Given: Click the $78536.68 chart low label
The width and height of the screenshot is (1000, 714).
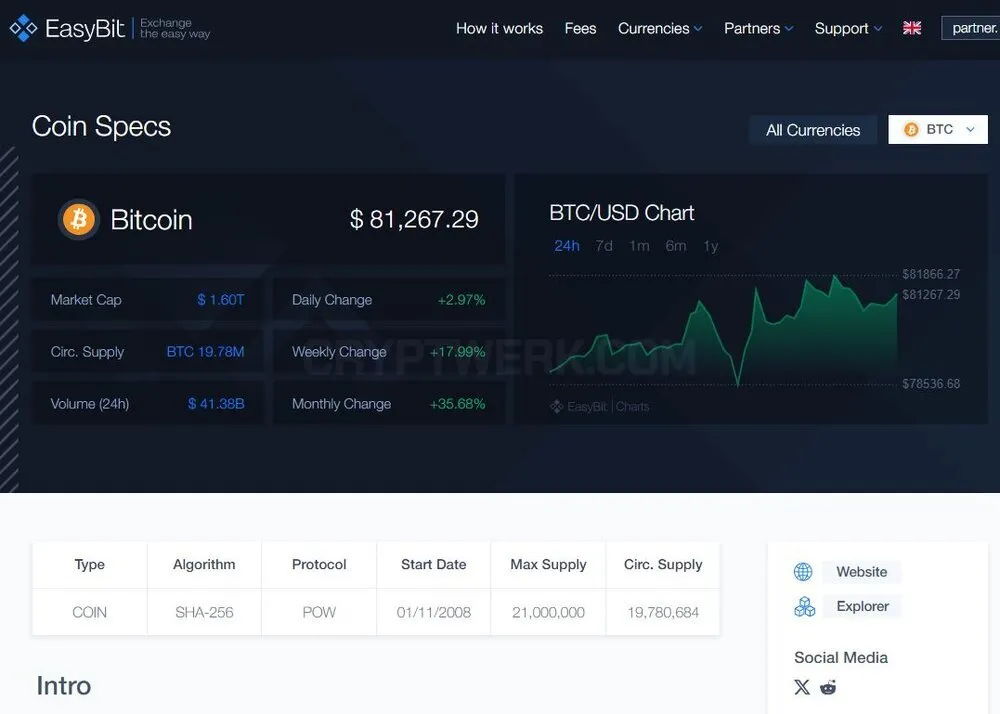Looking at the screenshot, I should pos(931,384).
